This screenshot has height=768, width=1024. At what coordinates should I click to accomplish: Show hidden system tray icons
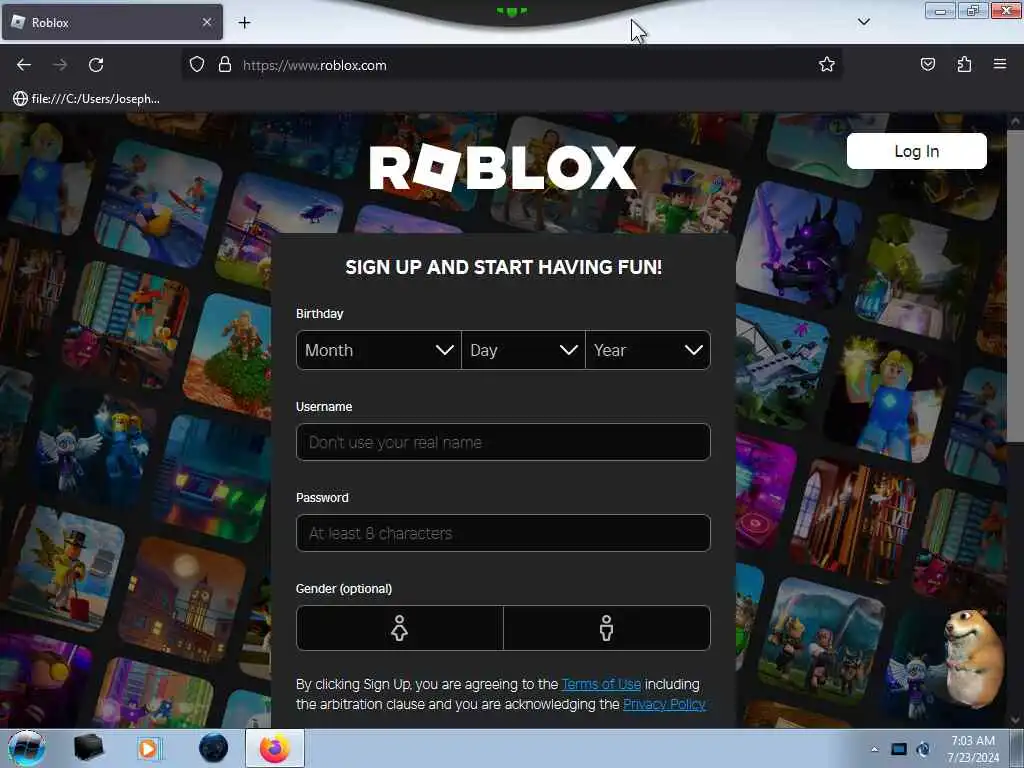(874, 749)
